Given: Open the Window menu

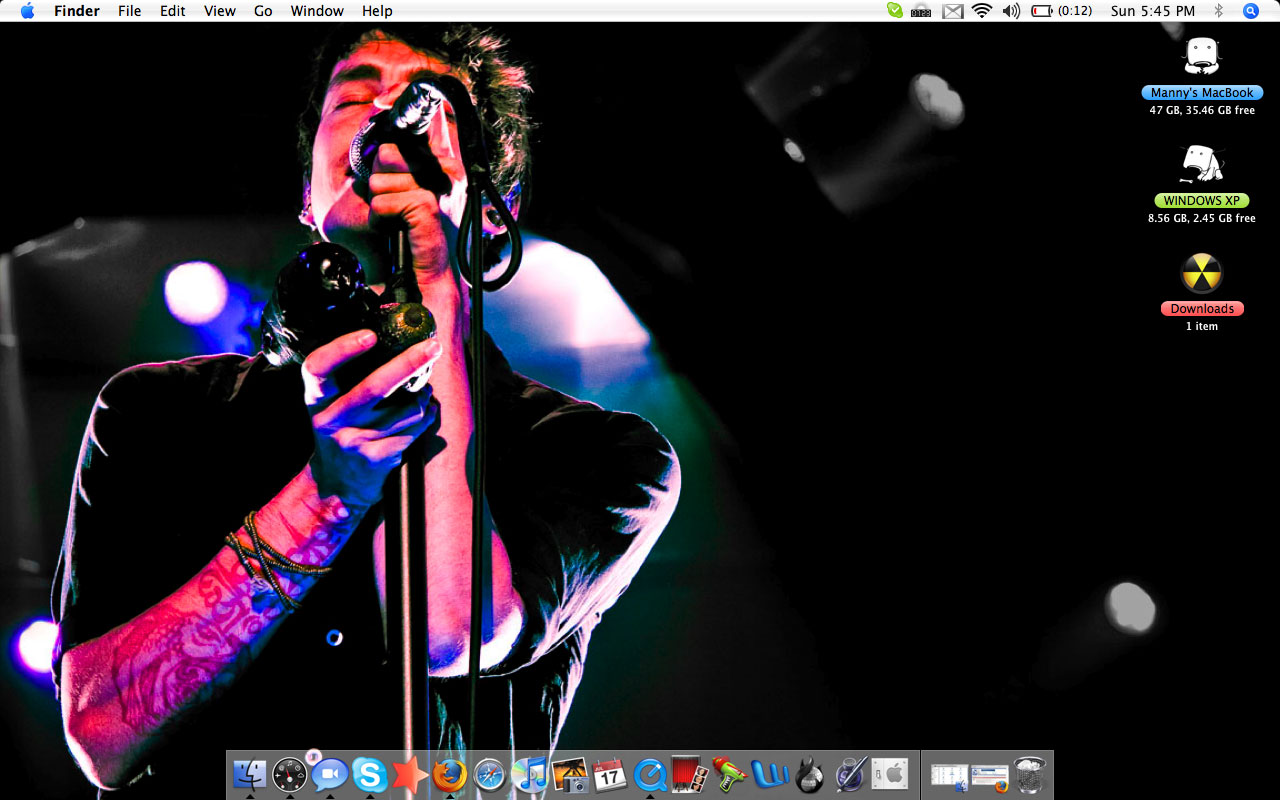Looking at the screenshot, I should coord(317,11).
